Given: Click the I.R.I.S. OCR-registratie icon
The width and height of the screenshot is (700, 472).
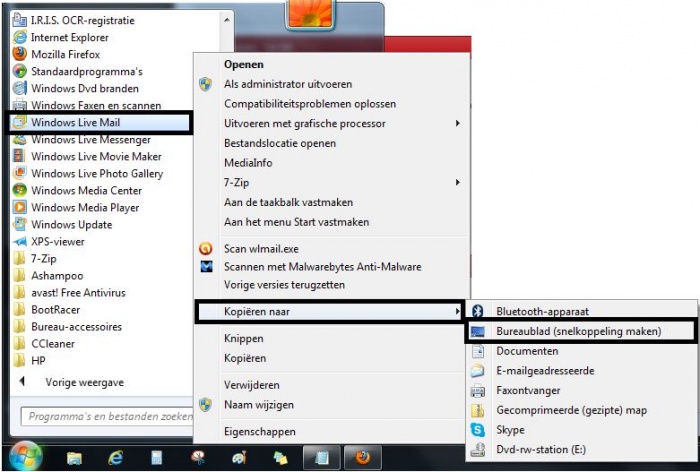Looking at the screenshot, I should (x=20, y=20).
